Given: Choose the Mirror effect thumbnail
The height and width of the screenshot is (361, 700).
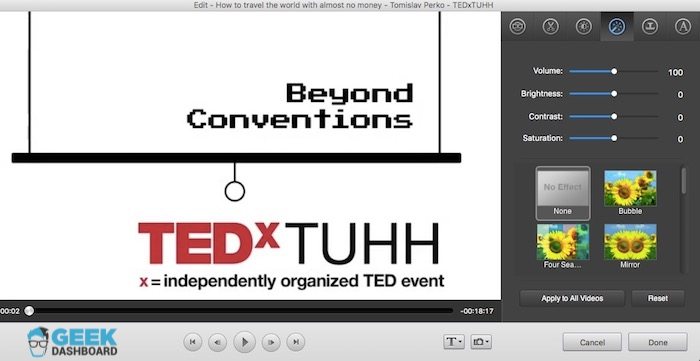Looking at the screenshot, I should point(630,246).
